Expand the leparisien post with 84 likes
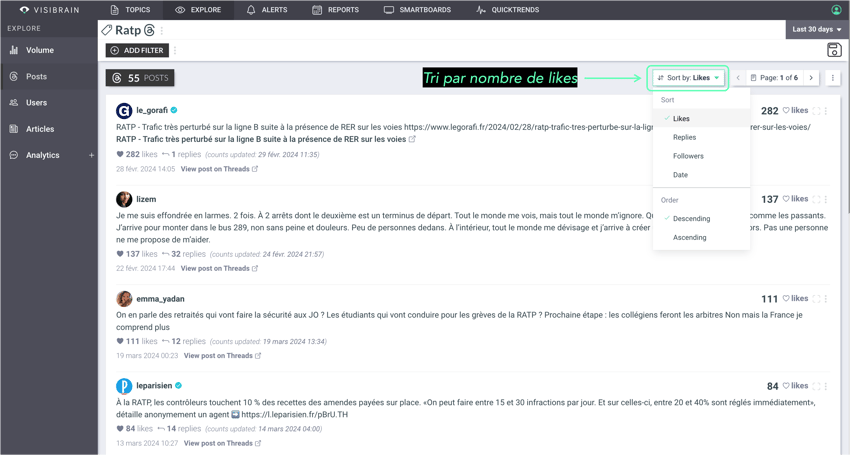The image size is (850, 455). [x=816, y=386]
